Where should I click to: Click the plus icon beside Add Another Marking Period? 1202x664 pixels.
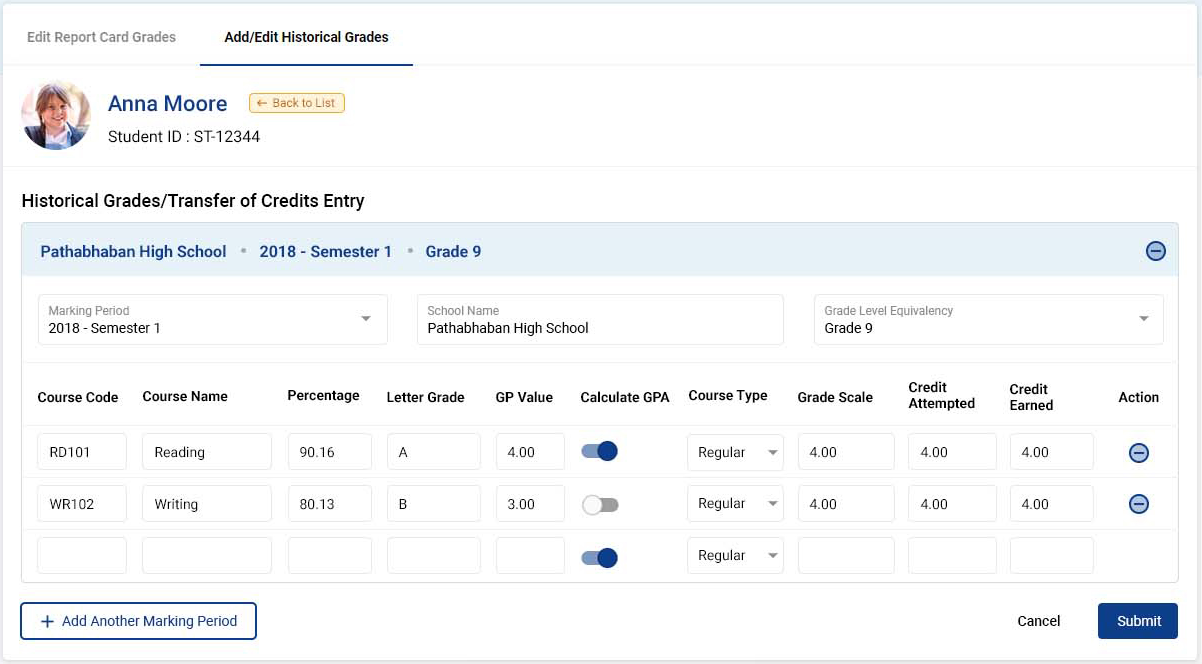(47, 621)
